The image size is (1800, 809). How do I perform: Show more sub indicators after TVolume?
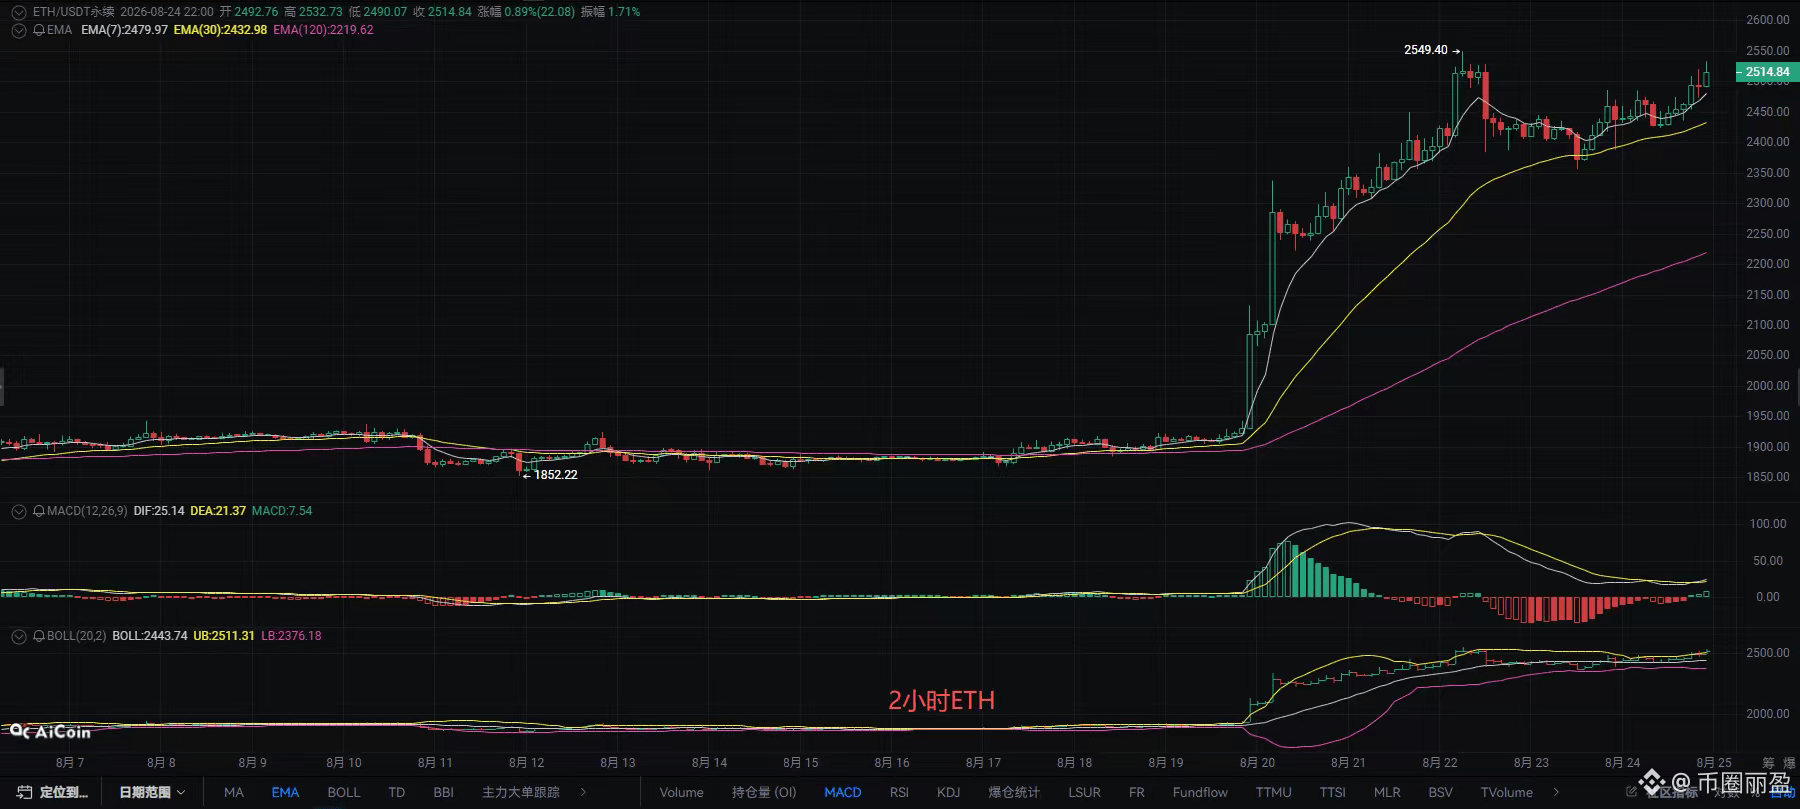click(x=1557, y=792)
